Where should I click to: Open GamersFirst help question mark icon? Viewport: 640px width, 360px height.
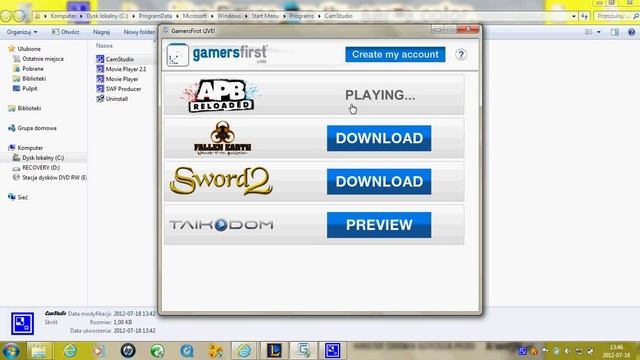pyautogui.click(x=461, y=54)
